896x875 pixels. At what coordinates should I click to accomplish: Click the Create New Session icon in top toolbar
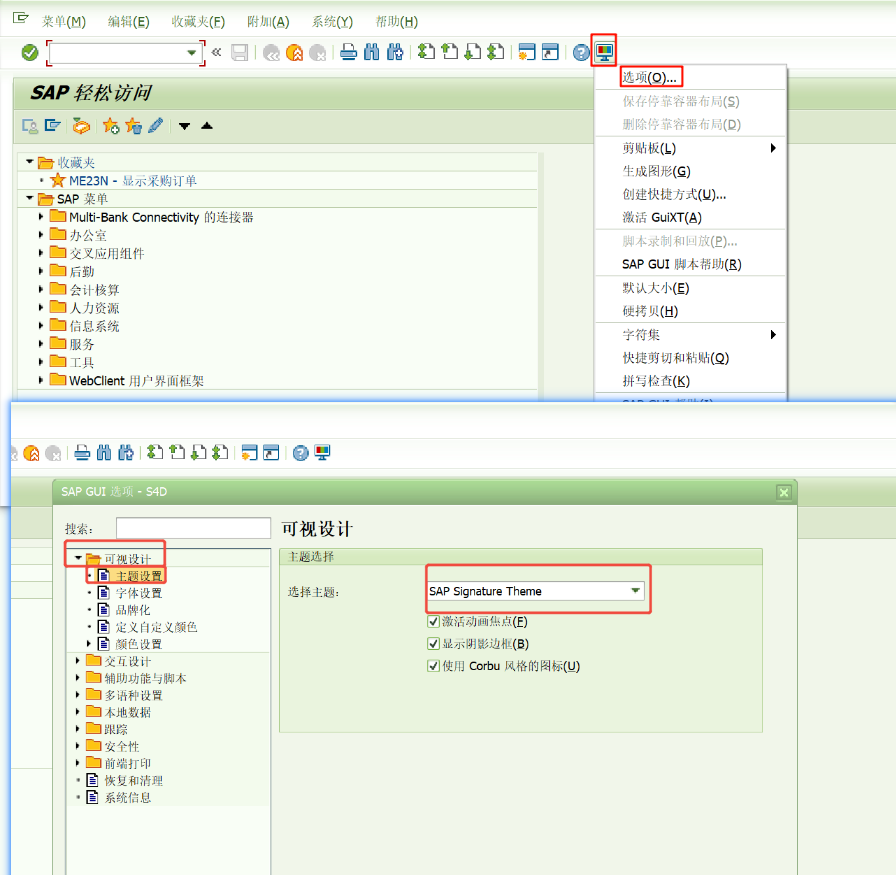click(526, 52)
